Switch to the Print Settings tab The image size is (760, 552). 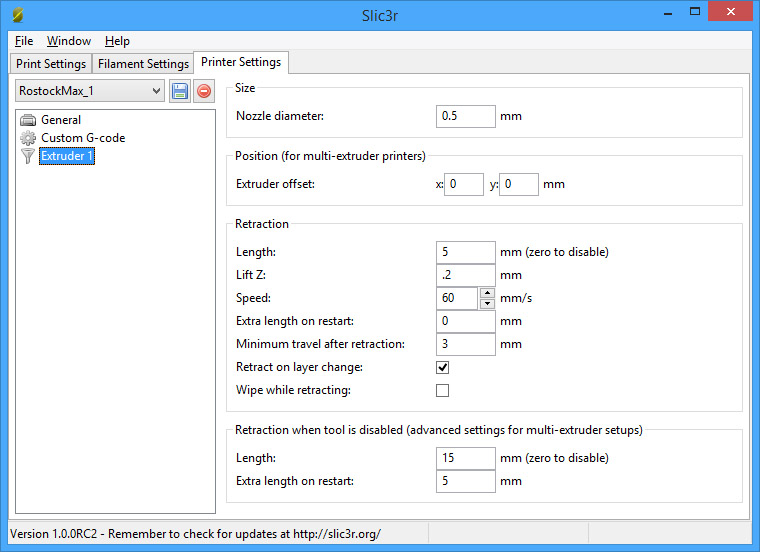(51, 64)
